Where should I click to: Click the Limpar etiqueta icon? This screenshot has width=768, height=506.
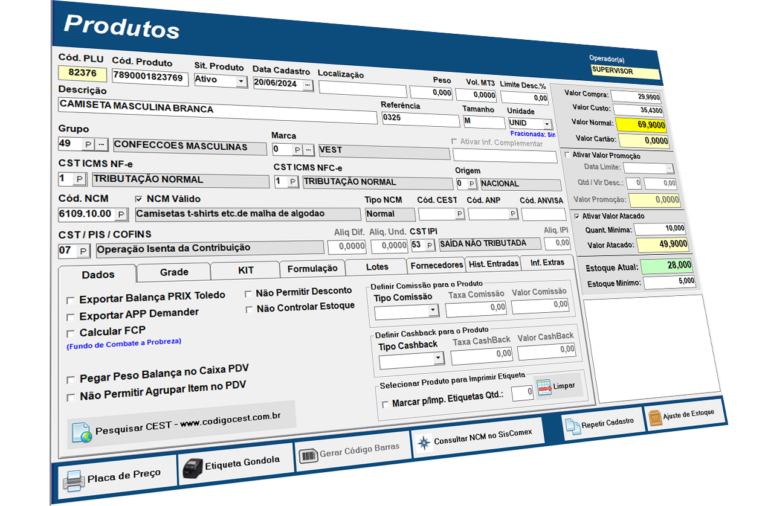click(544, 388)
